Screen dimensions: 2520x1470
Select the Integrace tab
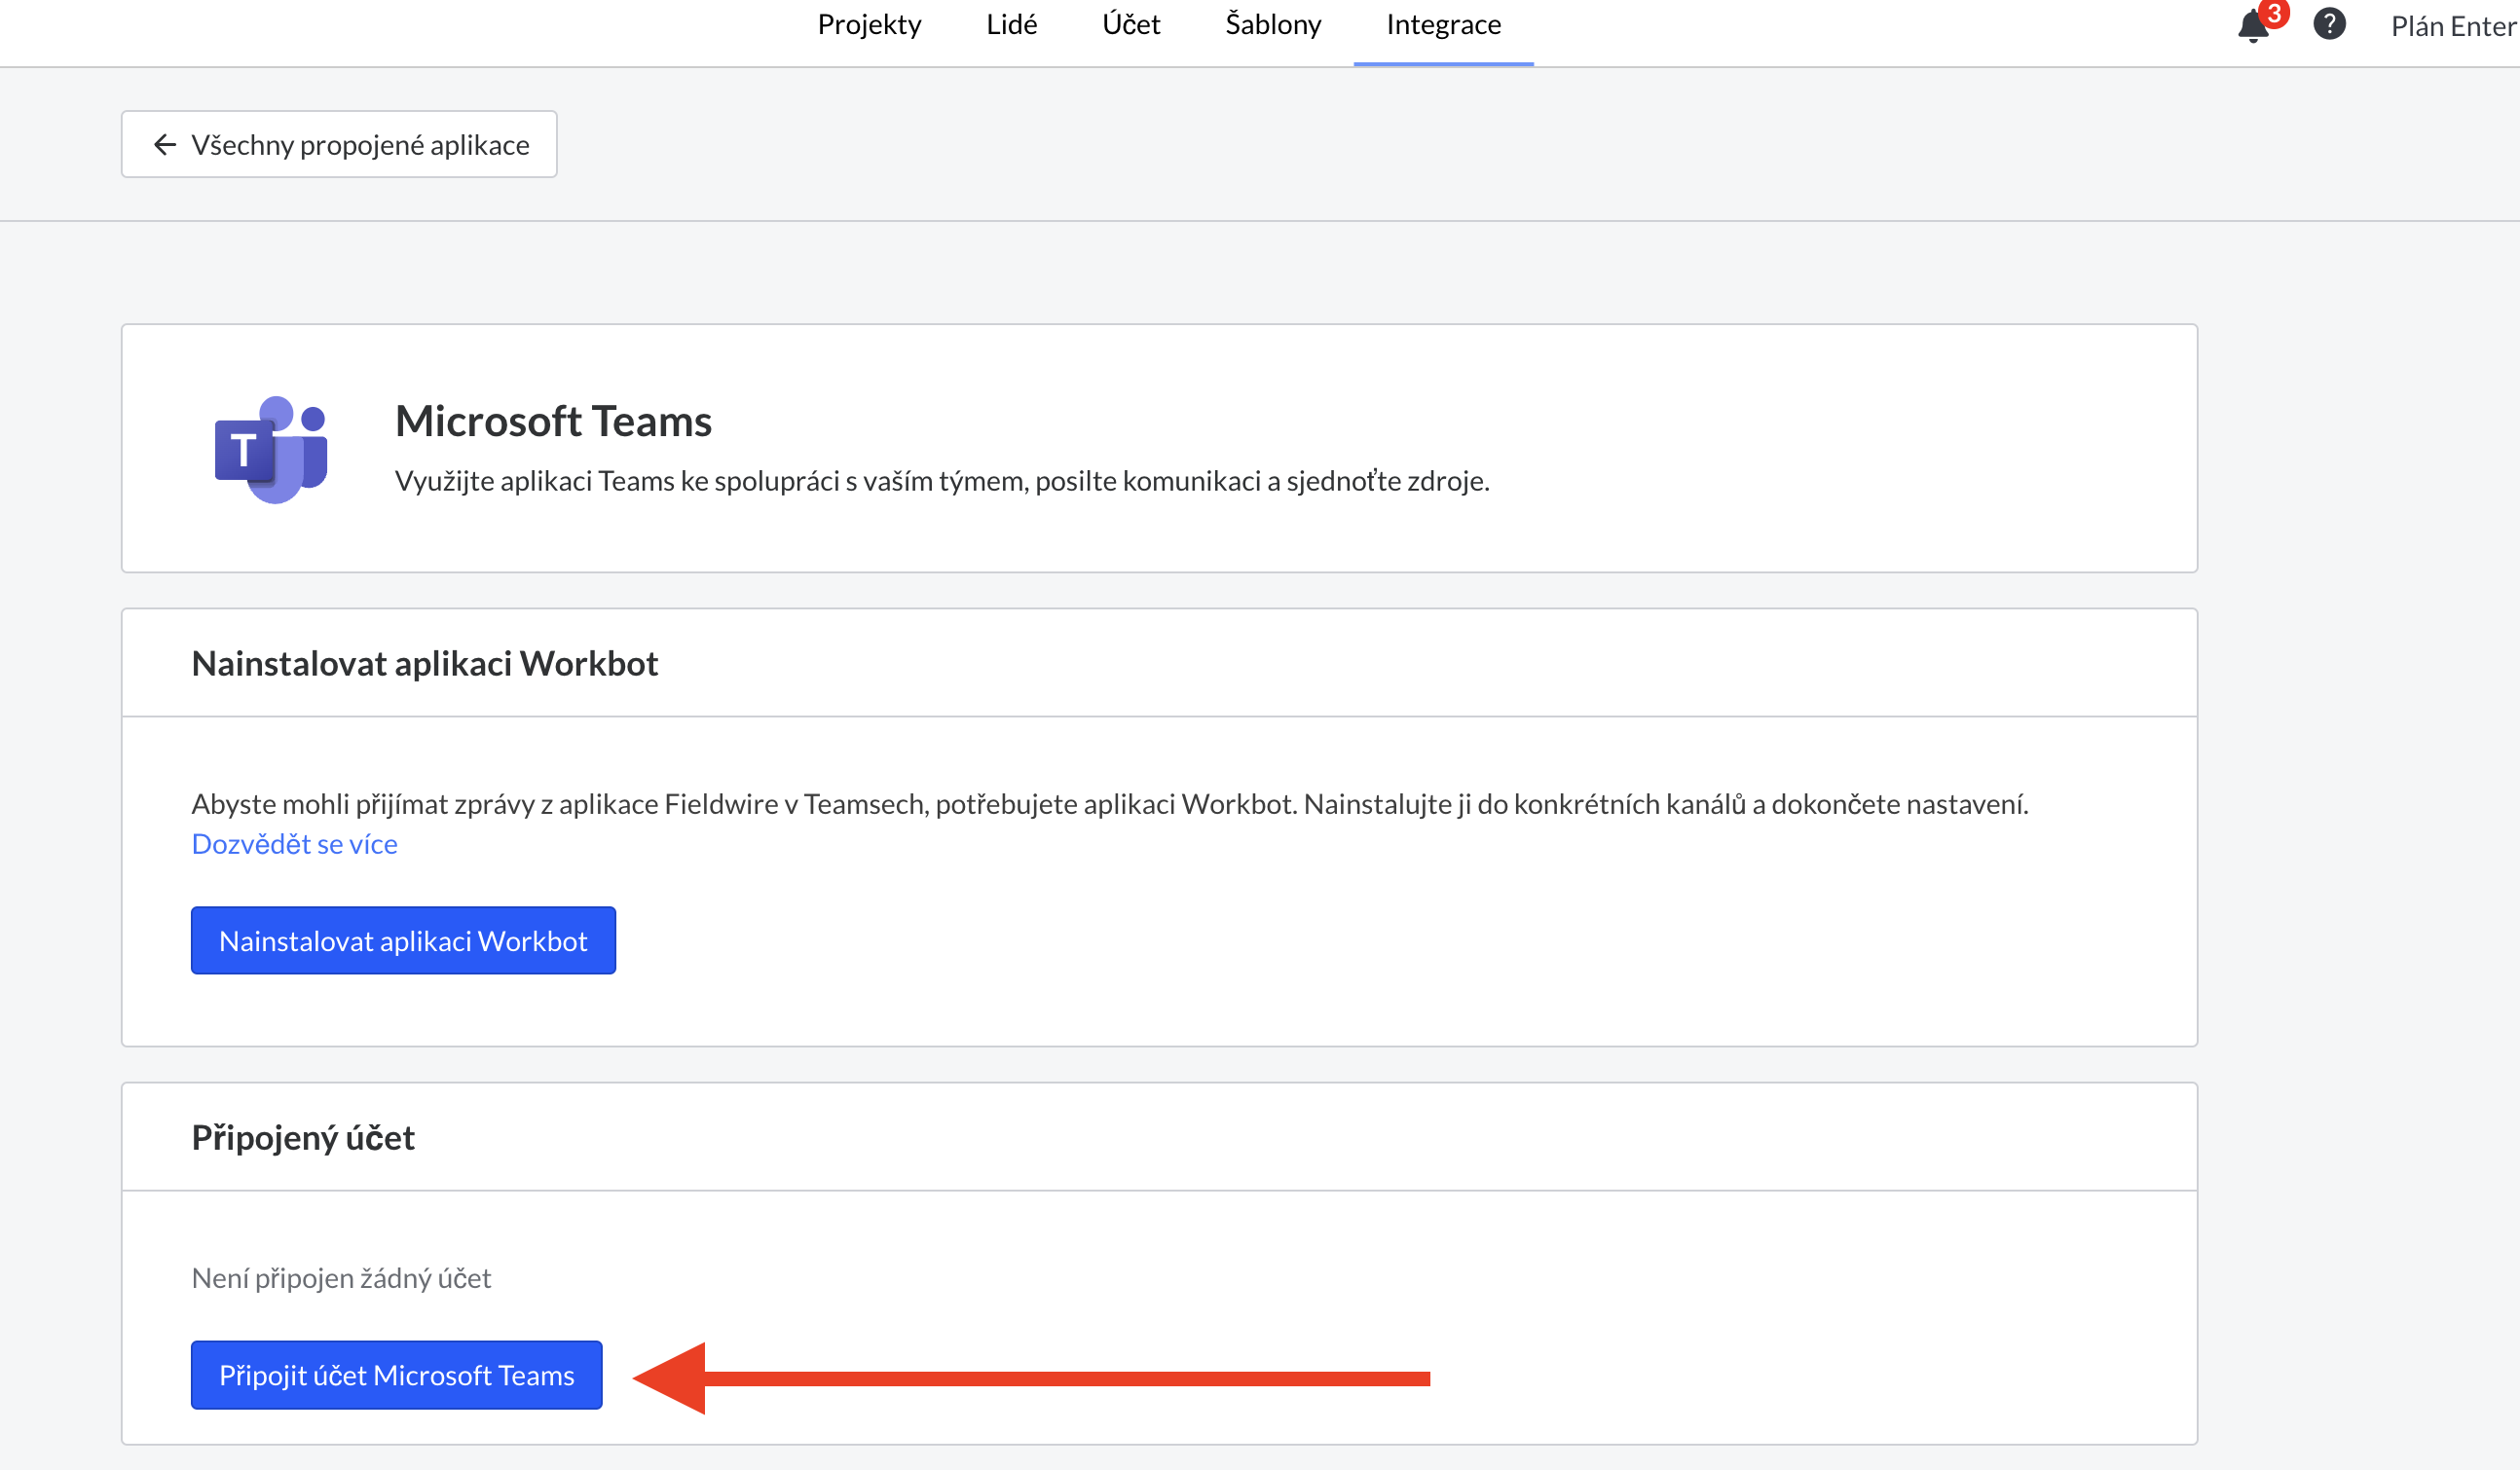[1443, 24]
